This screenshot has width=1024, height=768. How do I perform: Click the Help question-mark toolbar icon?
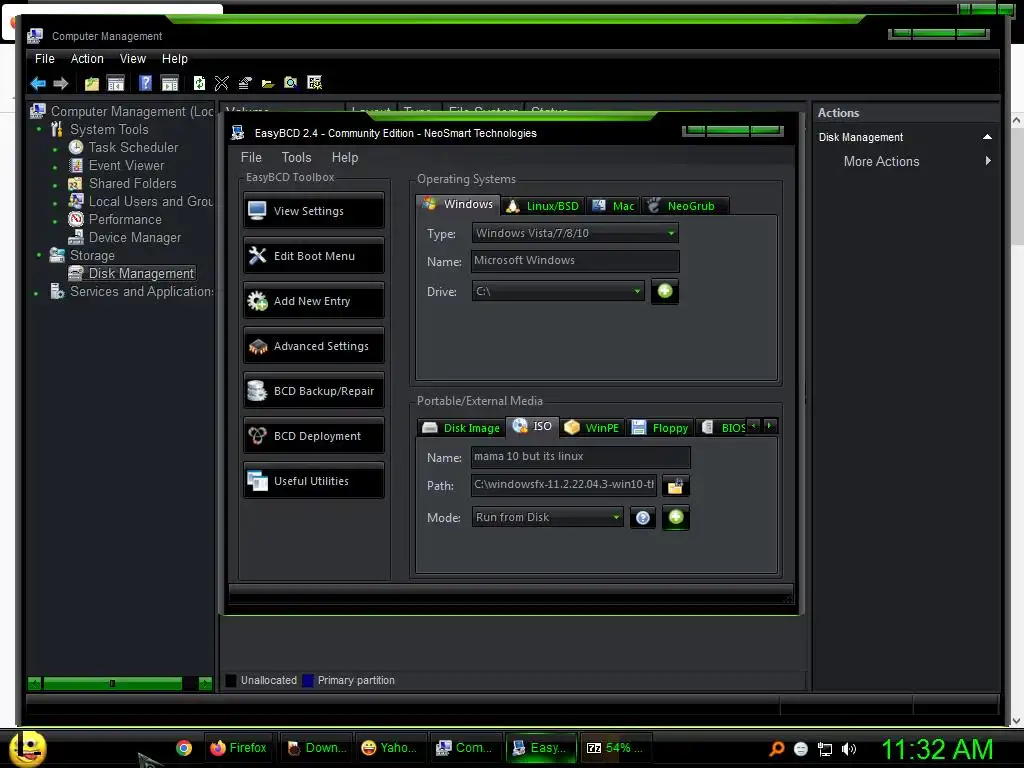click(x=145, y=83)
